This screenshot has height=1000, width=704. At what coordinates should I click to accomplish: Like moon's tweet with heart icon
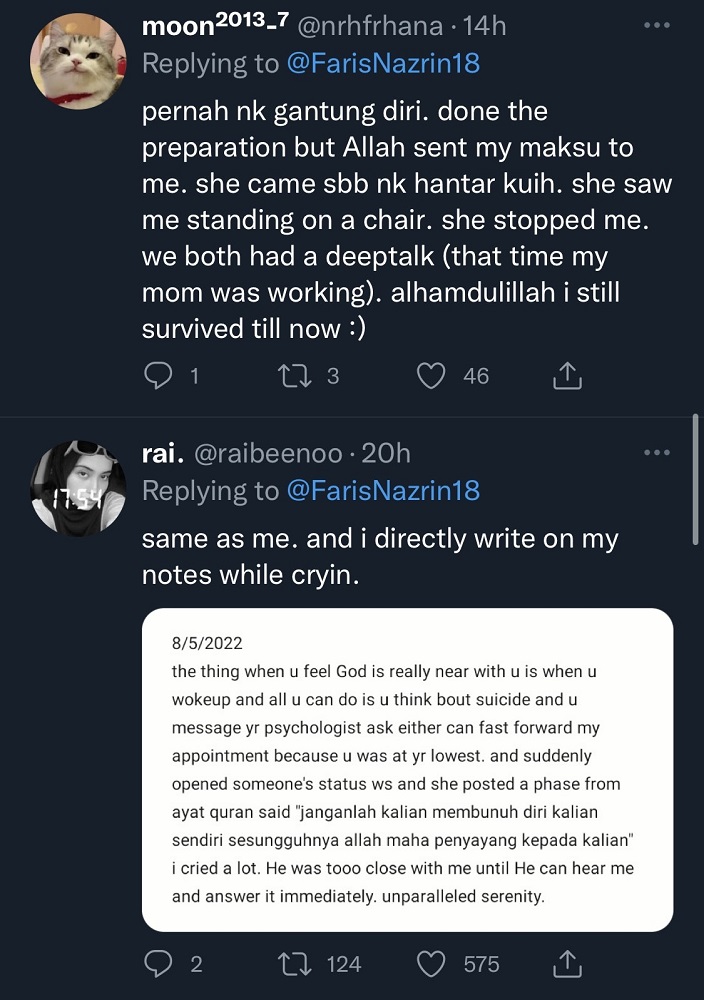point(431,376)
